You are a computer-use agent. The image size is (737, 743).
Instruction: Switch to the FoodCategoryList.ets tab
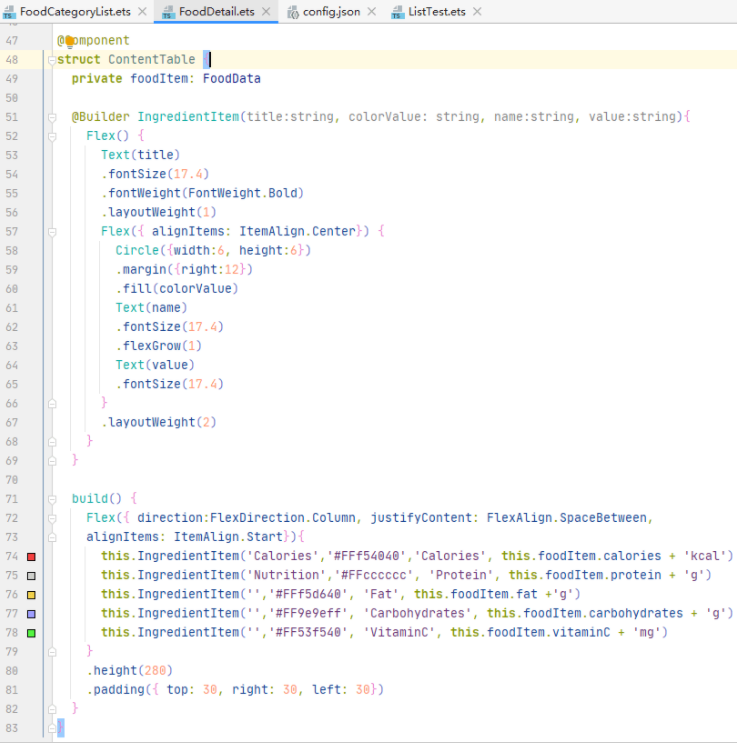coord(74,12)
